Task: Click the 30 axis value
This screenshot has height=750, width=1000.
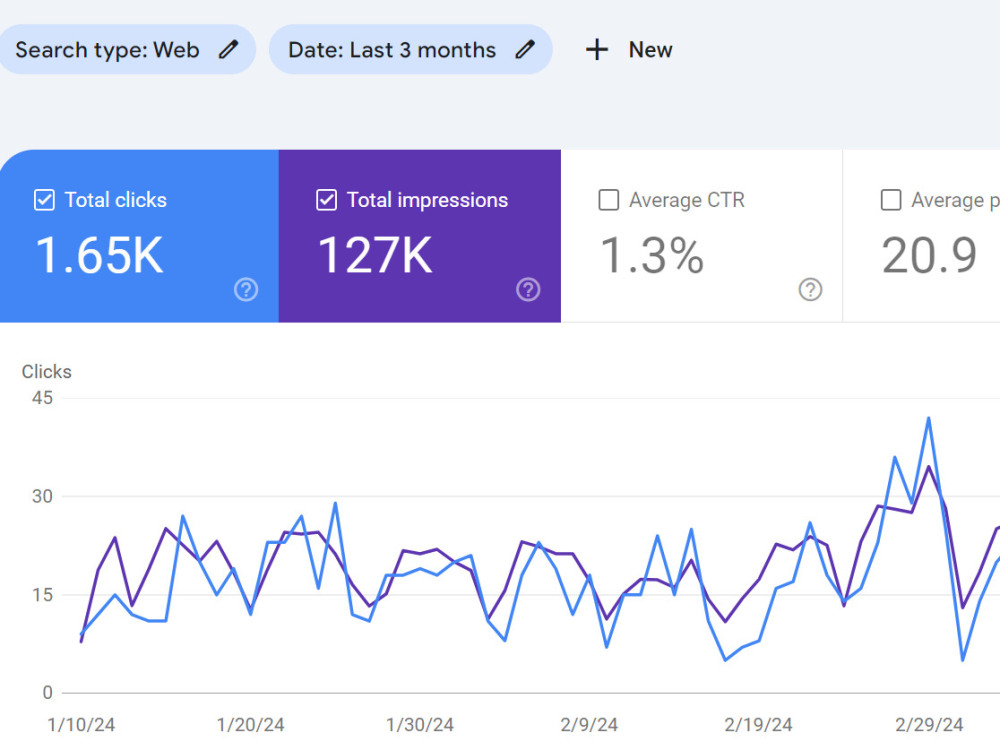Action: tap(42, 496)
